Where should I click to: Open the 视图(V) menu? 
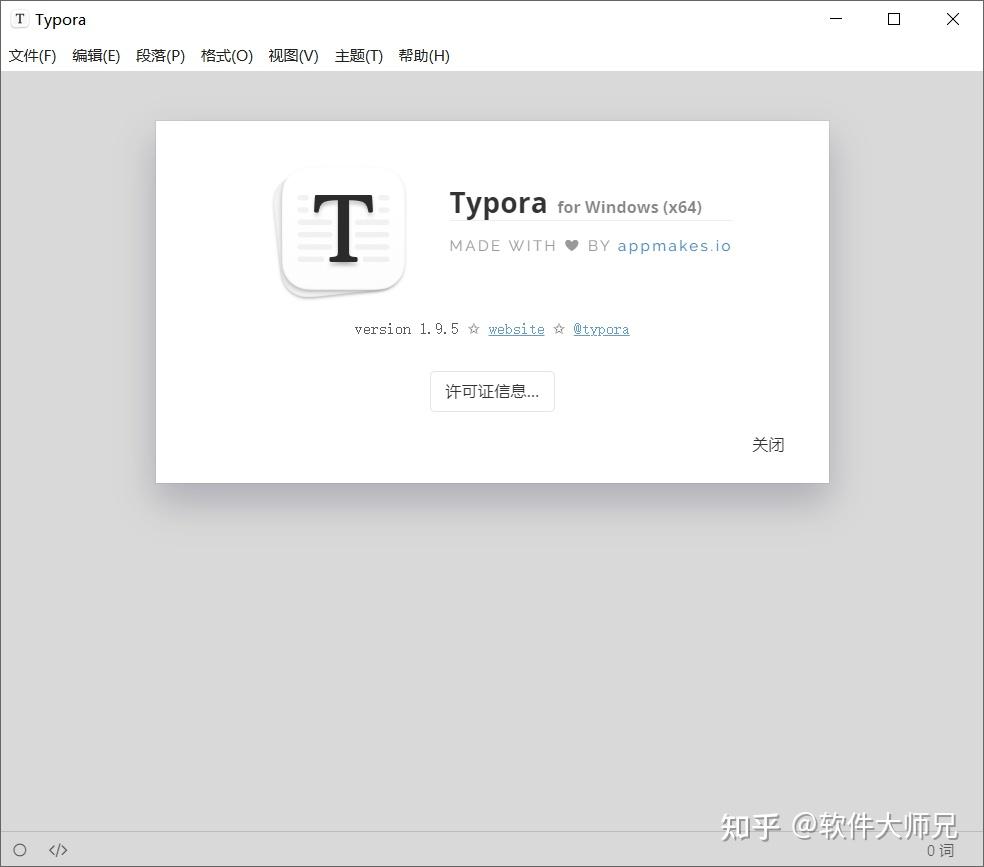[x=292, y=56]
